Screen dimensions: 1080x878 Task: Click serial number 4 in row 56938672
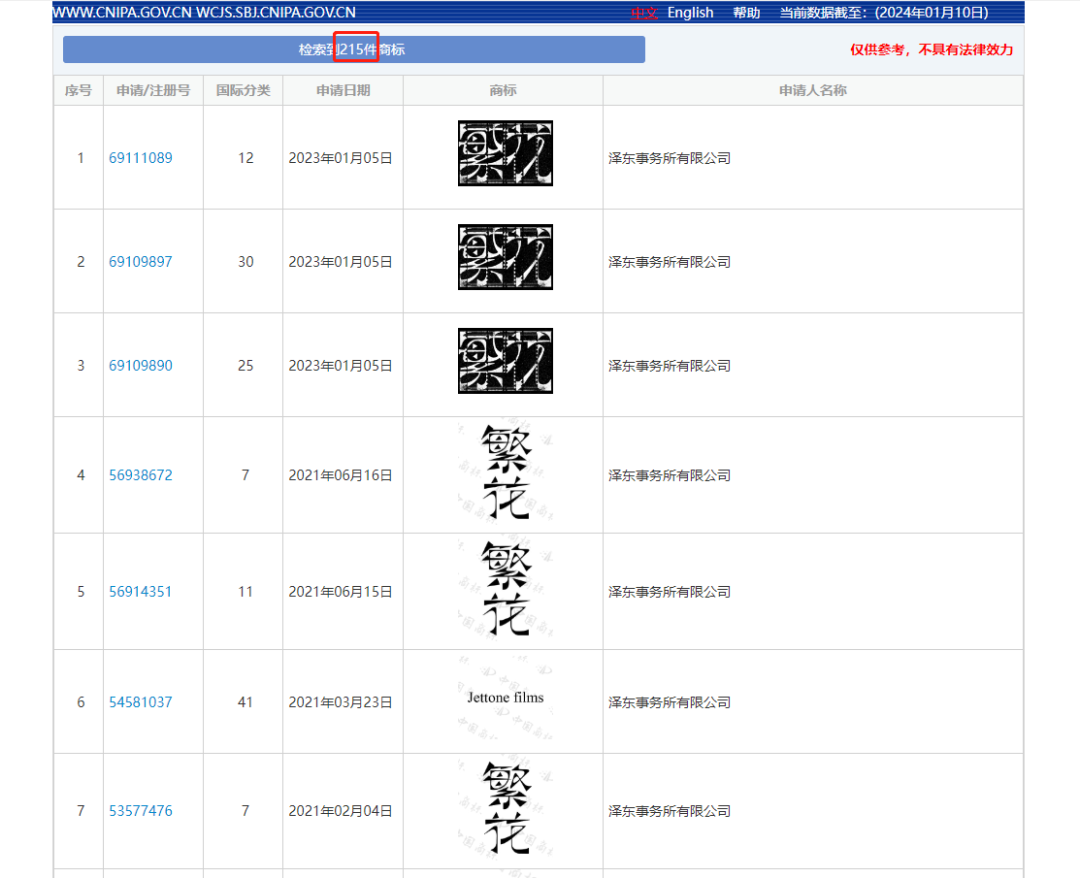[81, 475]
